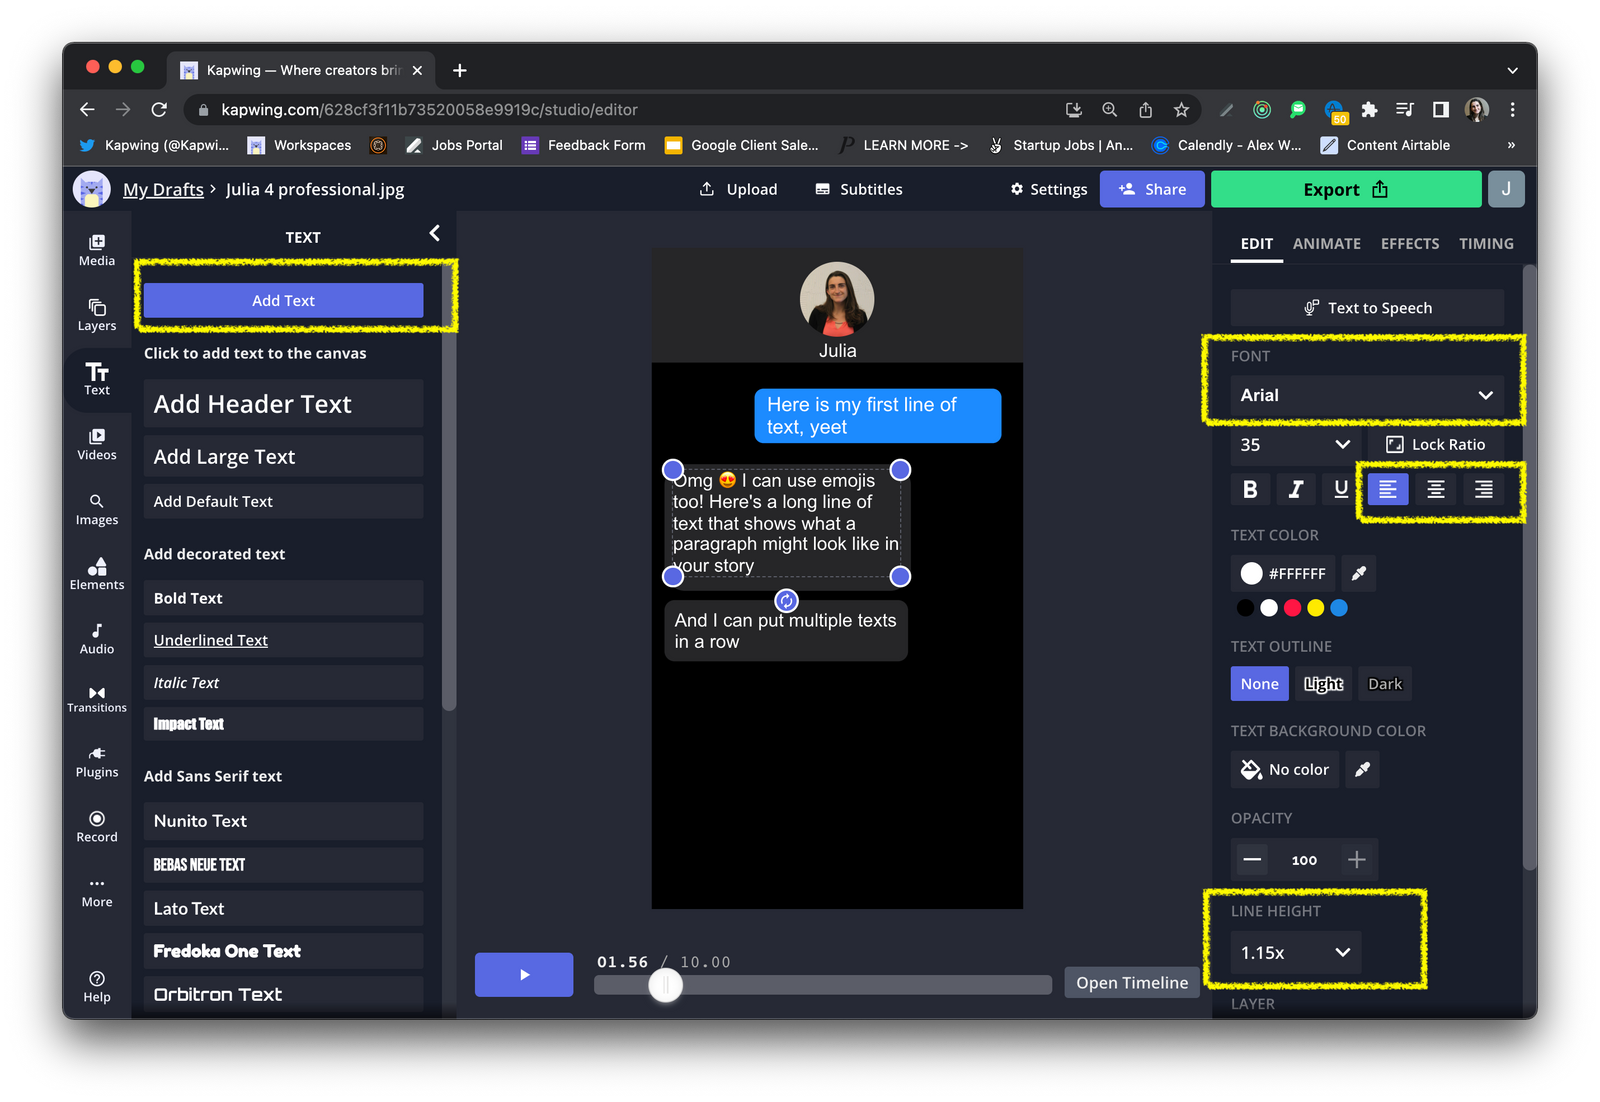Switch to the EFFECTS tab
This screenshot has height=1102, width=1600.
tap(1409, 243)
